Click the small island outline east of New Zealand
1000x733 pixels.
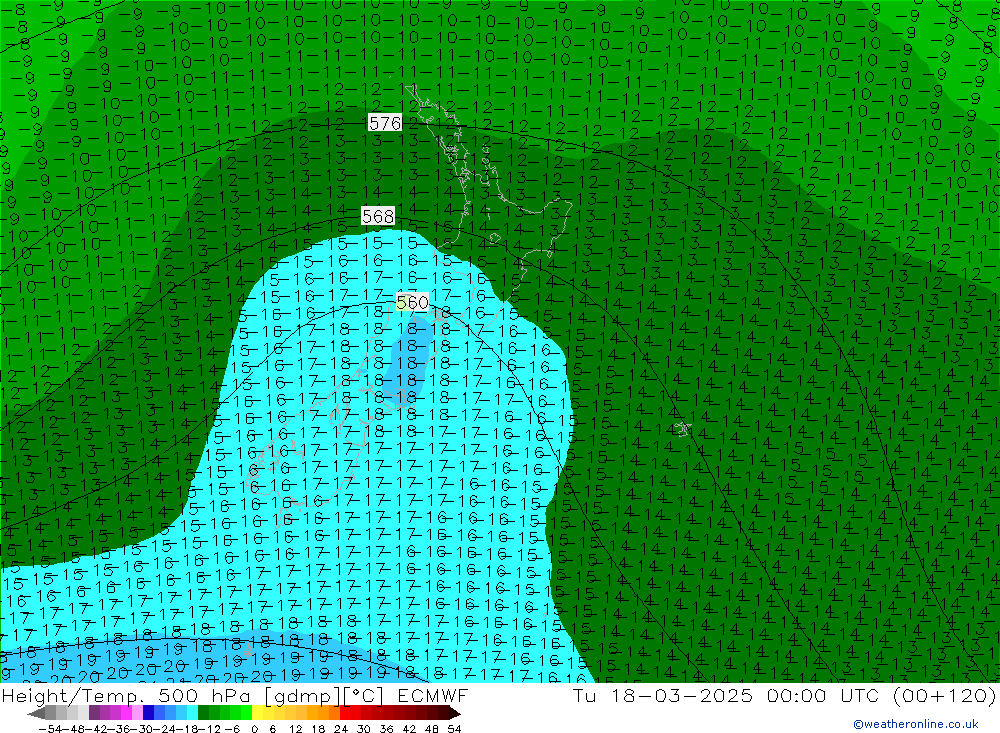(683, 429)
